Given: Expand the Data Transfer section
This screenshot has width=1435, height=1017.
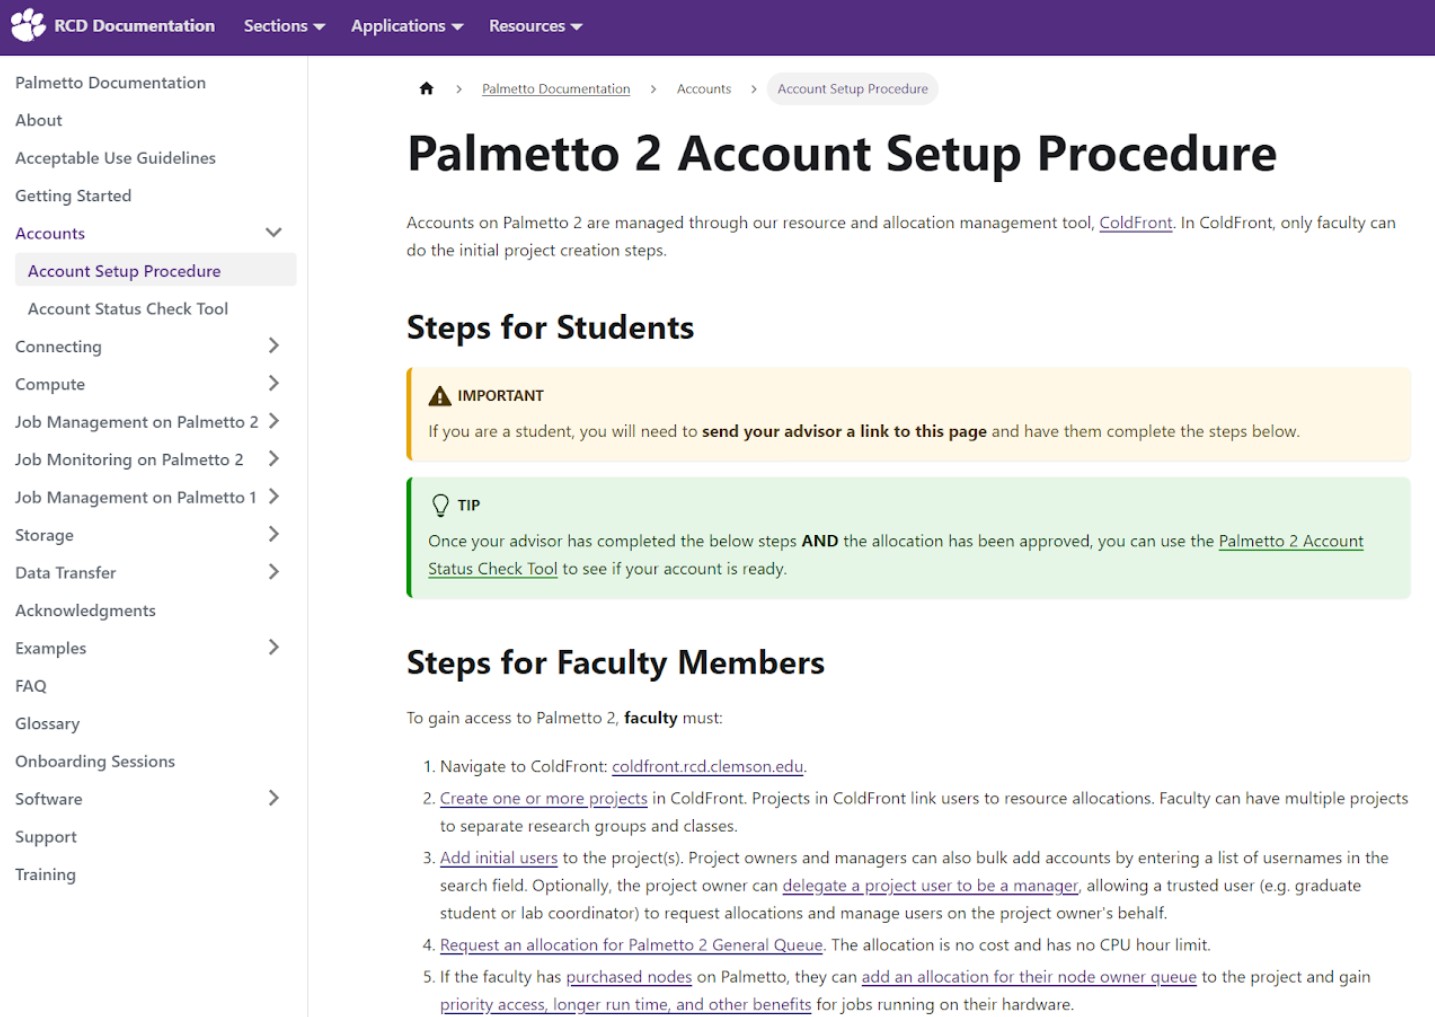Looking at the screenshot, I should (274, 572).
